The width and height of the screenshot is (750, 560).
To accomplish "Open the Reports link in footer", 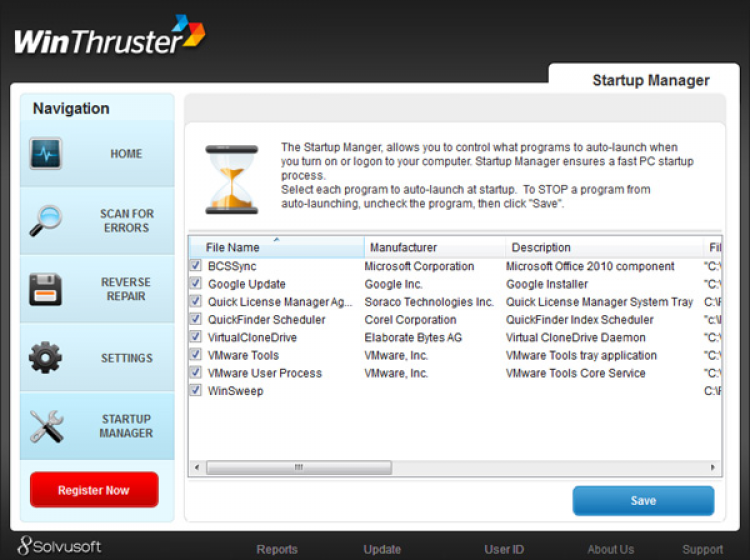I will (277, 549).
